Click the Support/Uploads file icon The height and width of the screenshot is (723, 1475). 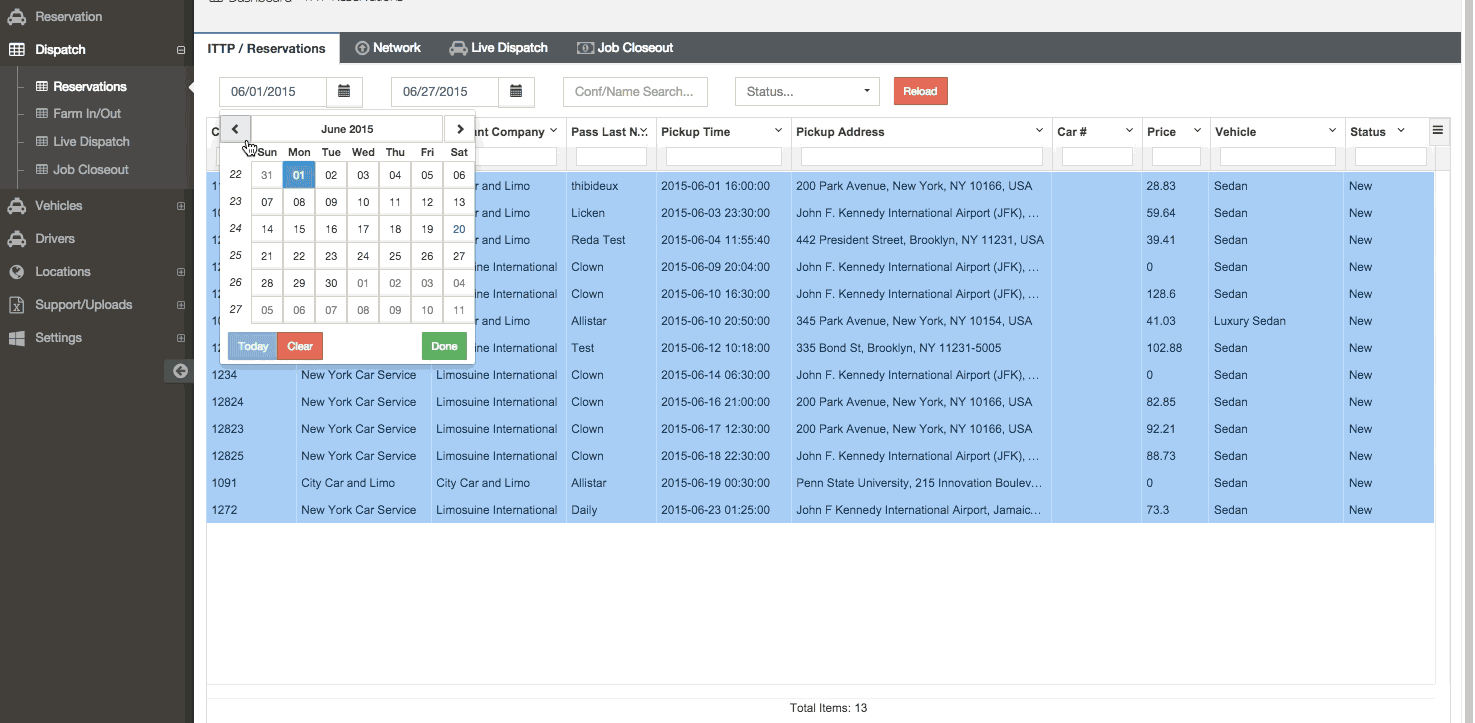tap(17, 305)
